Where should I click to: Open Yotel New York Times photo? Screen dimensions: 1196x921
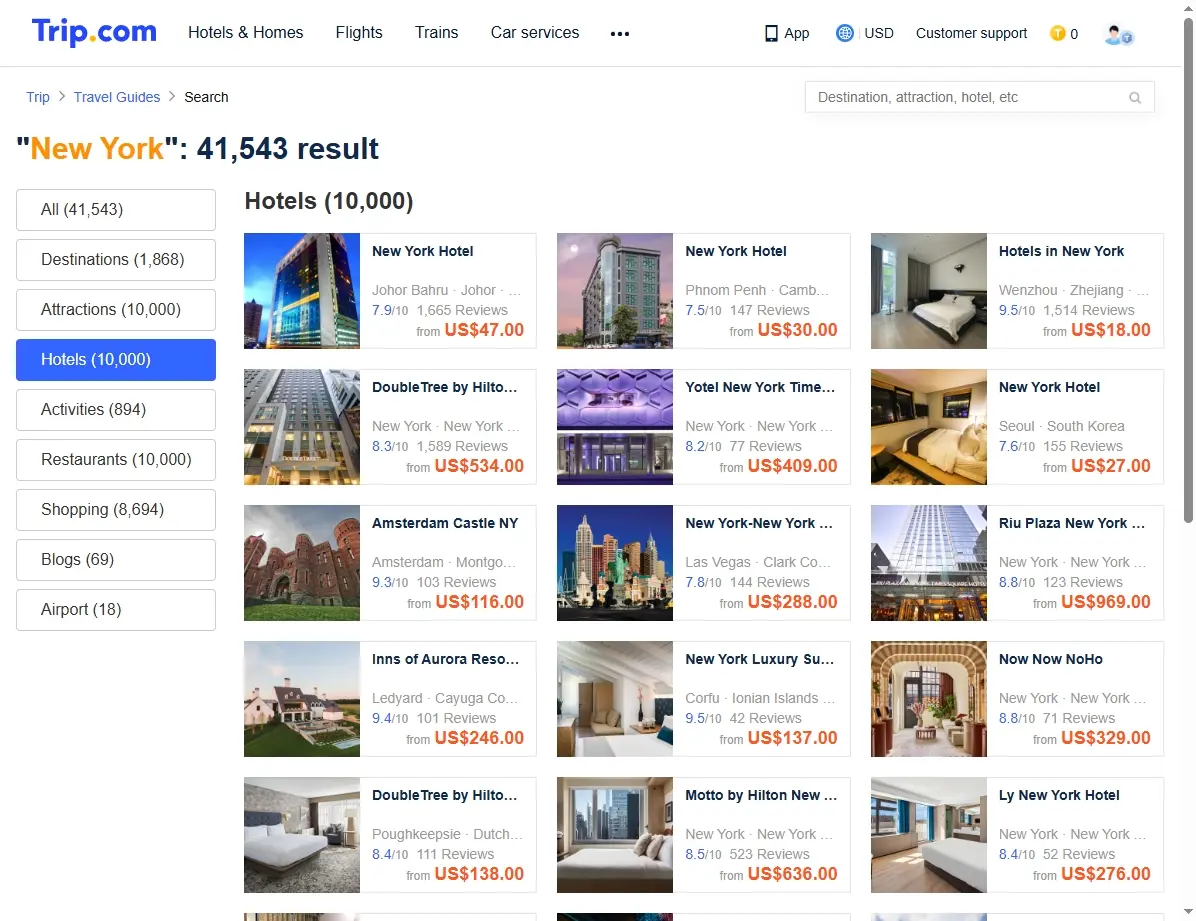click(x=615, y=427)
